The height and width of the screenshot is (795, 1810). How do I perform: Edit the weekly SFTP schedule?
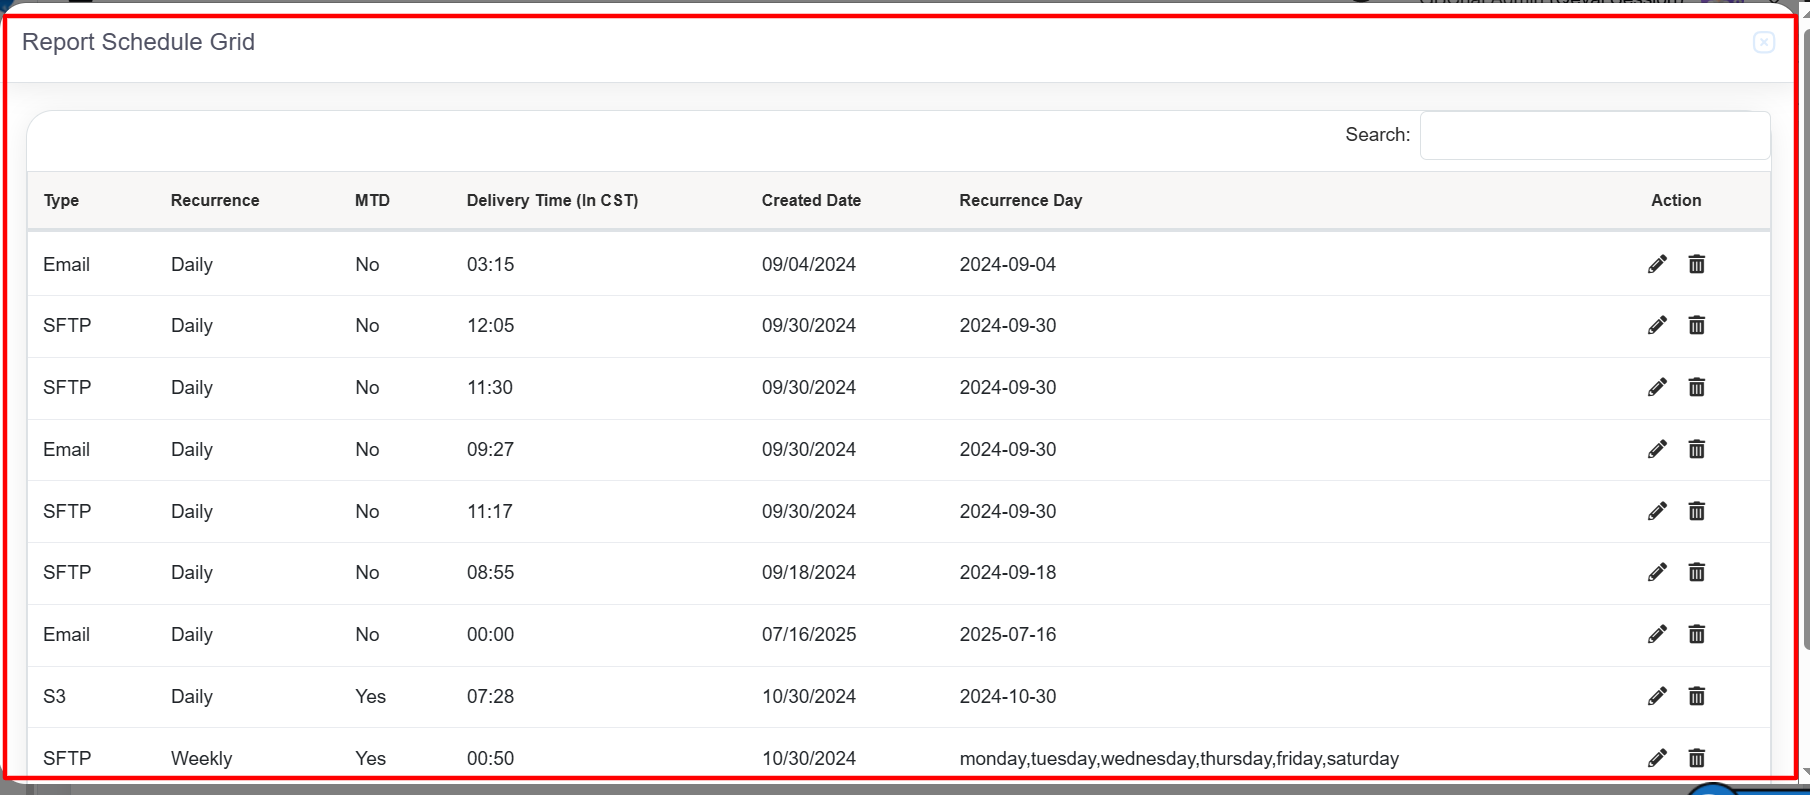coord(1657,757)
